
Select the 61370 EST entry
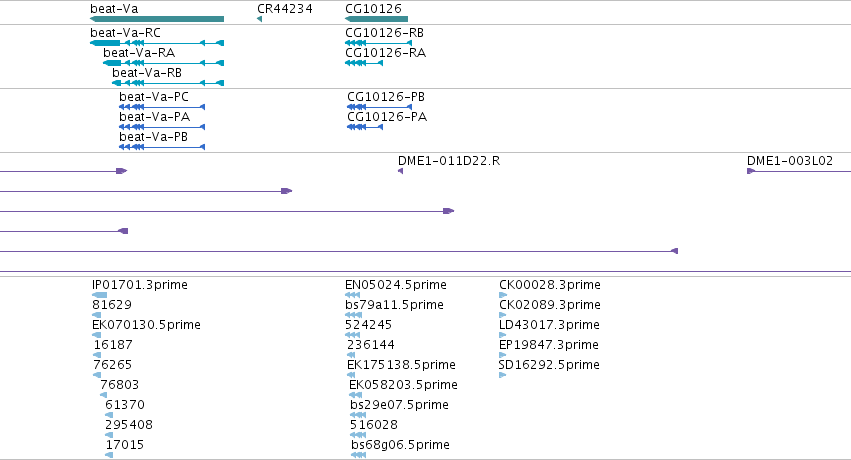point(125,405)
